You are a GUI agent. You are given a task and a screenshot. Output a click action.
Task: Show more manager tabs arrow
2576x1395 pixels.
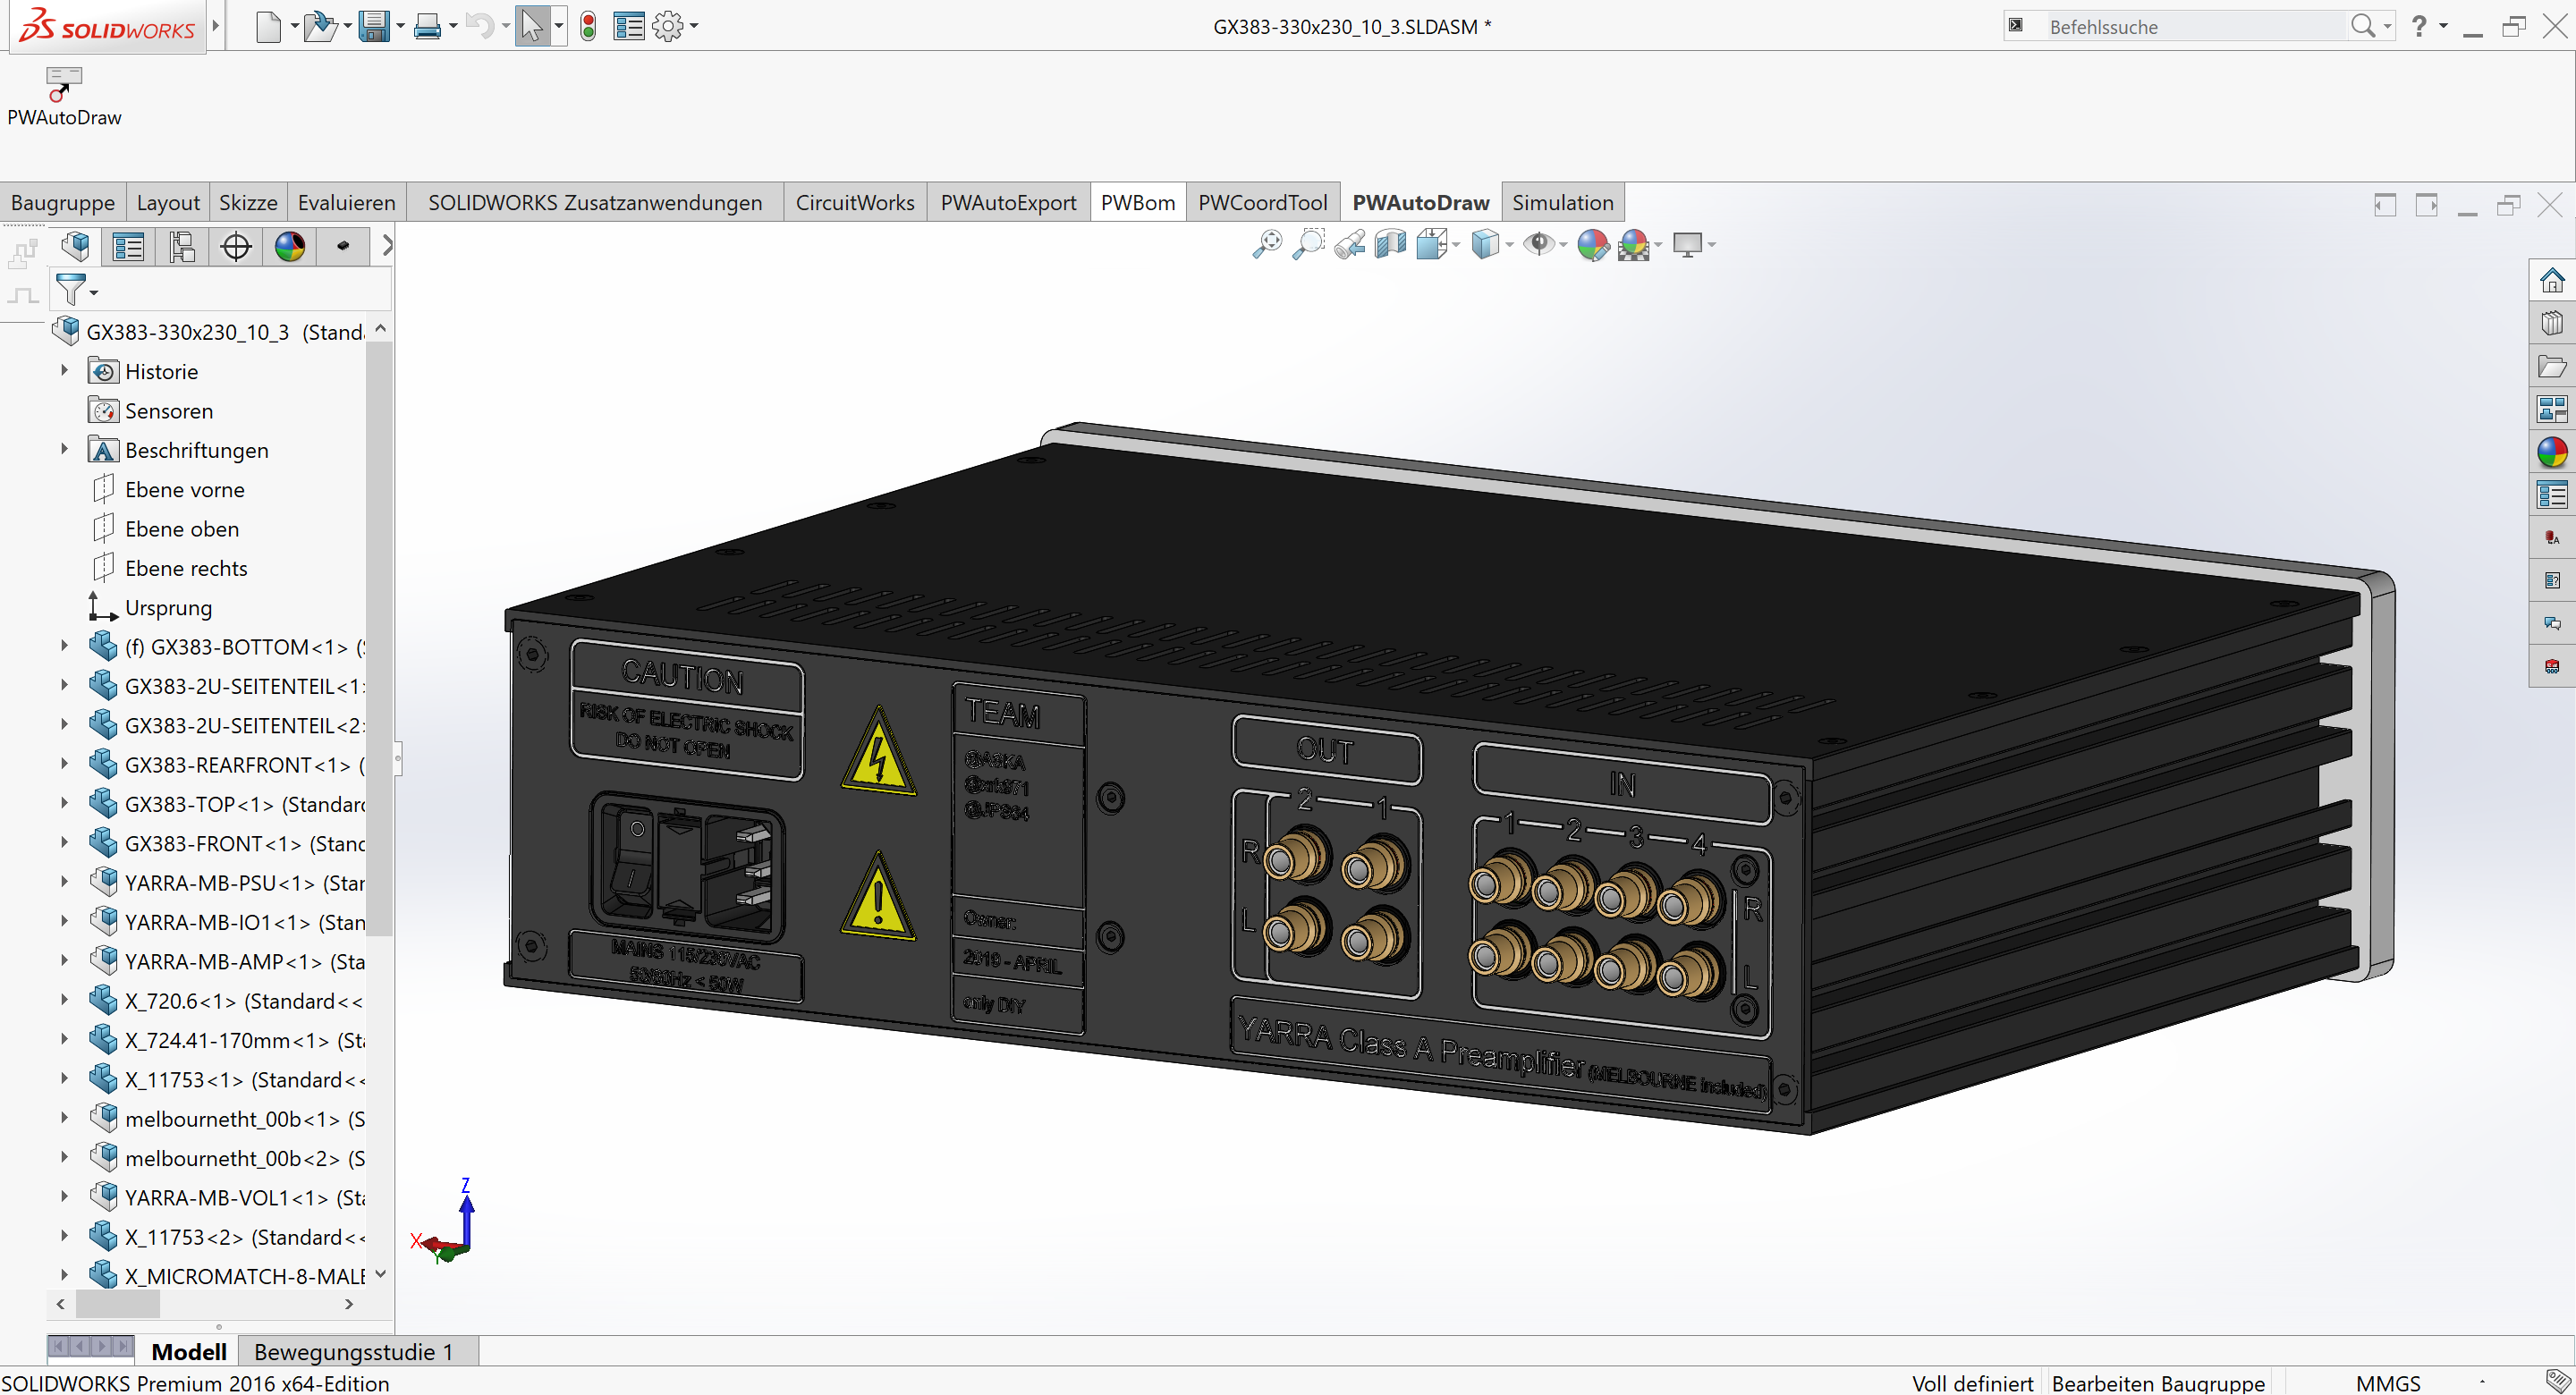pyautogui.click(x=387, y=246)
